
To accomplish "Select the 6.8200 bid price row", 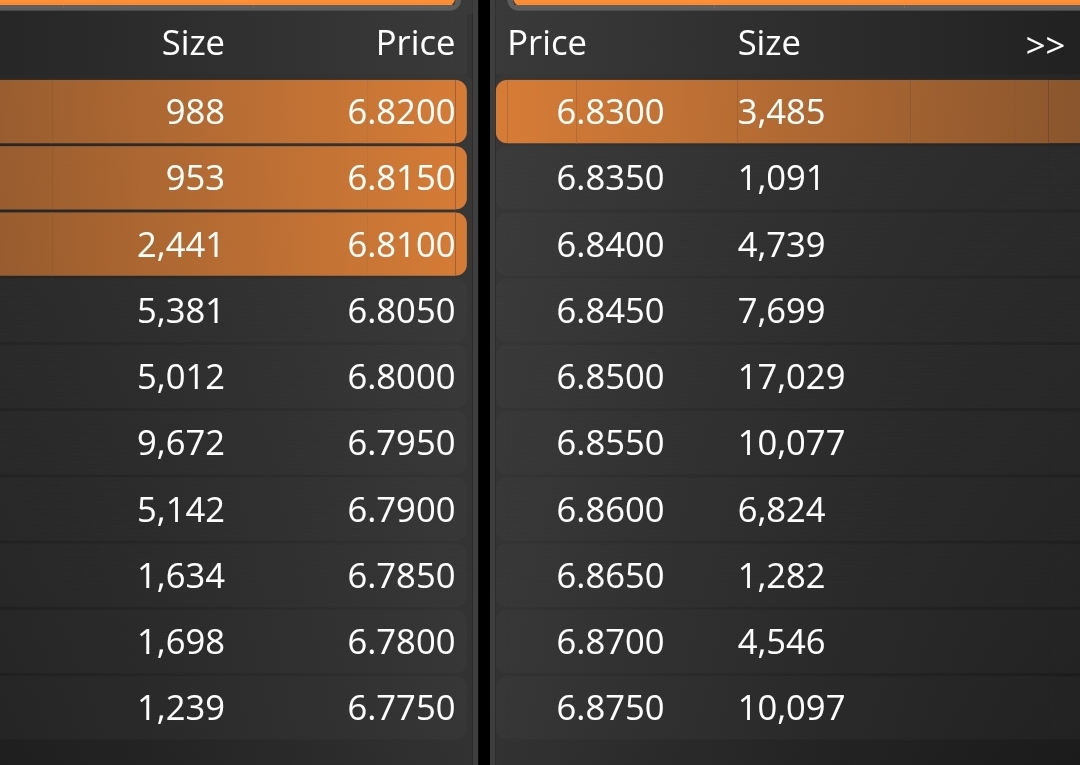I will [x=233, y=112].
